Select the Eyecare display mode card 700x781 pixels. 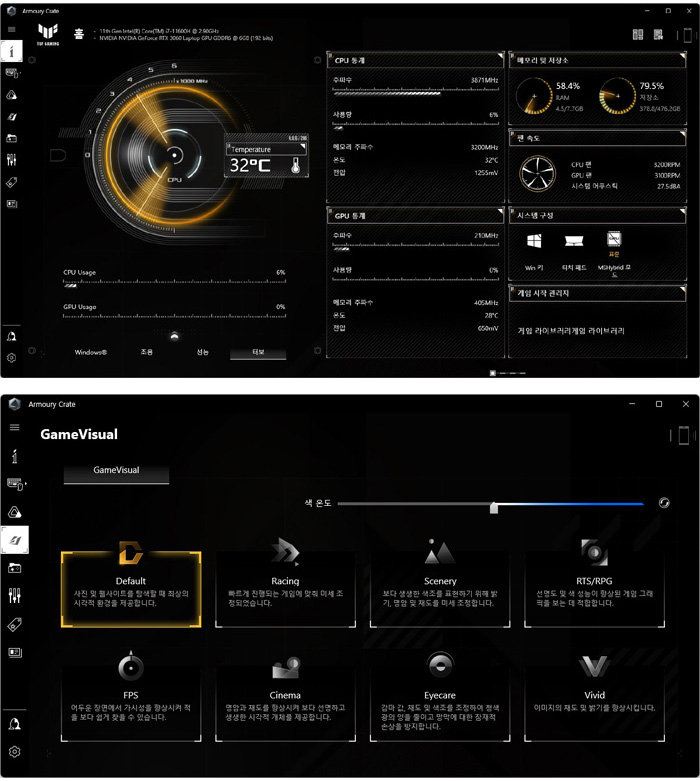pos(440,703)
